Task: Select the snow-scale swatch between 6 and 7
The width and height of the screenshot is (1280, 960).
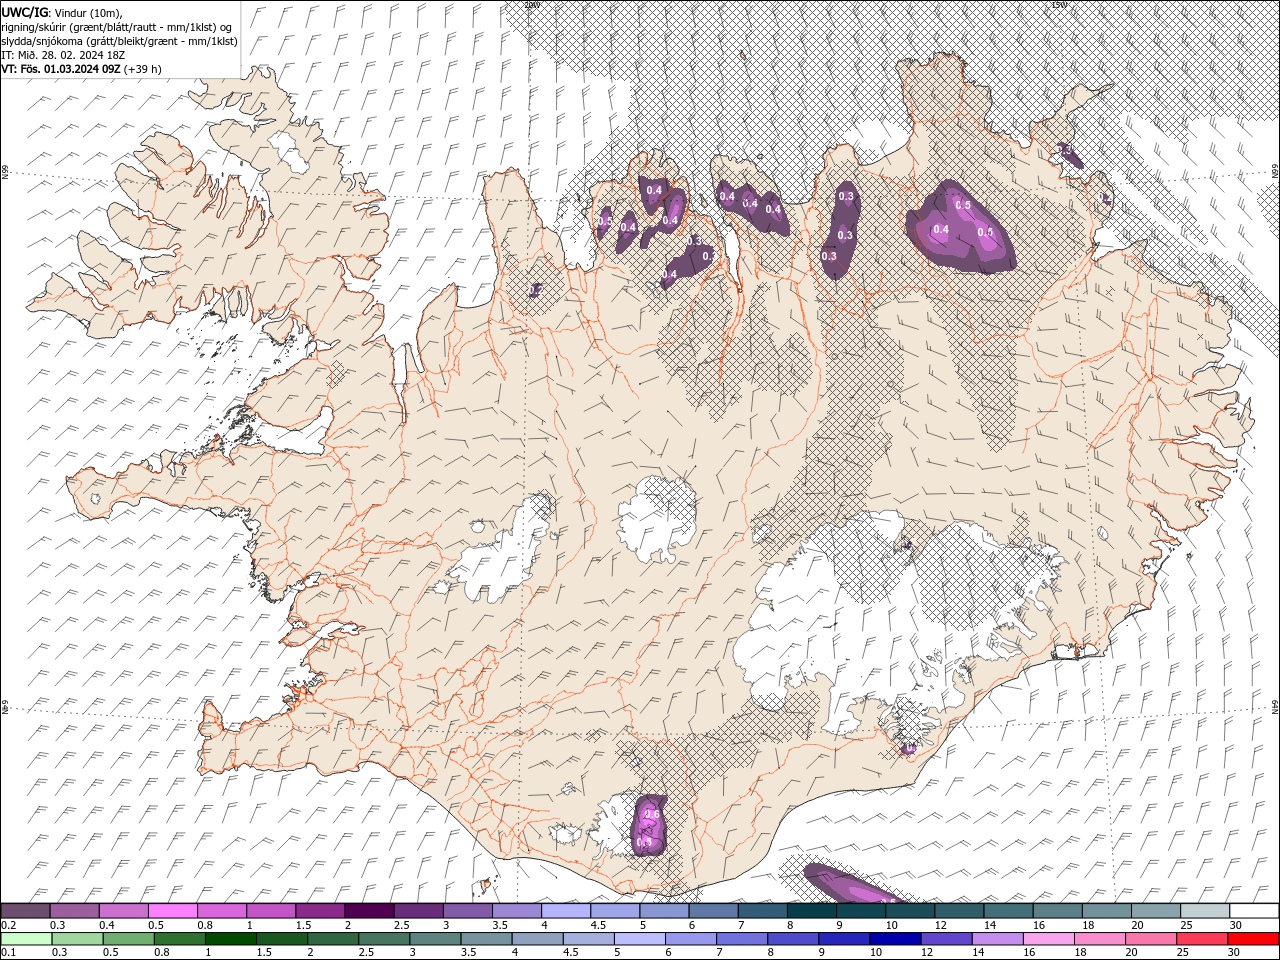Action: coord(713,911)
